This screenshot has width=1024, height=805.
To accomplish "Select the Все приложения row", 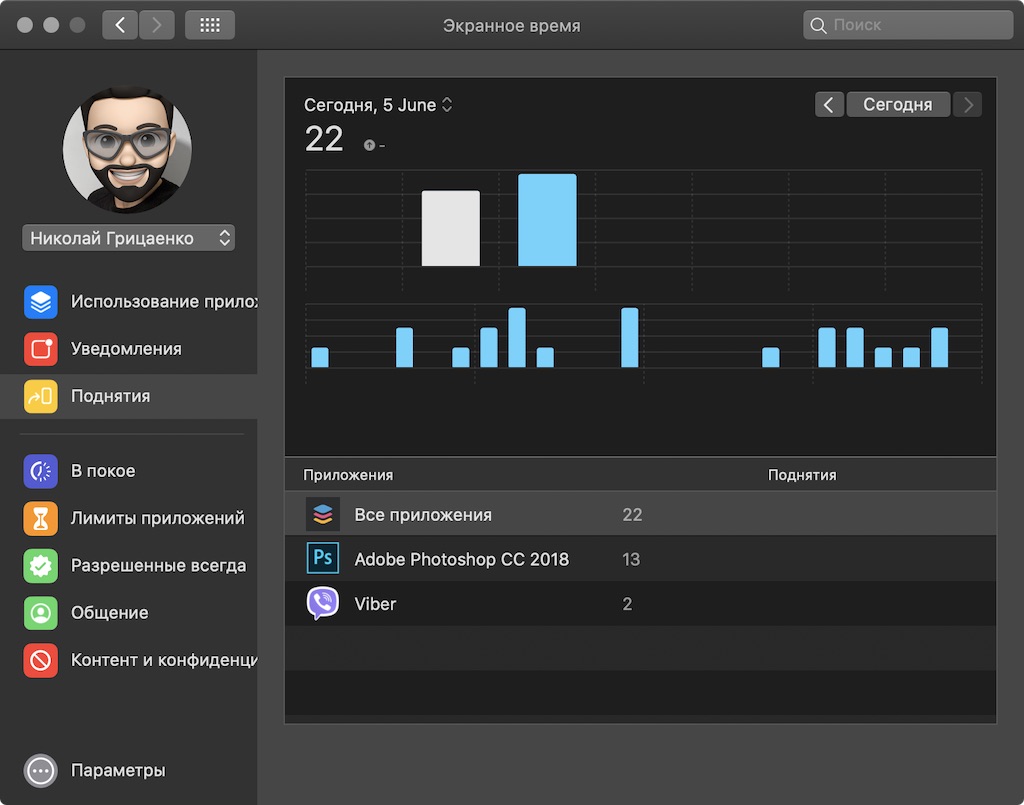I will click(x=641, y=514).
